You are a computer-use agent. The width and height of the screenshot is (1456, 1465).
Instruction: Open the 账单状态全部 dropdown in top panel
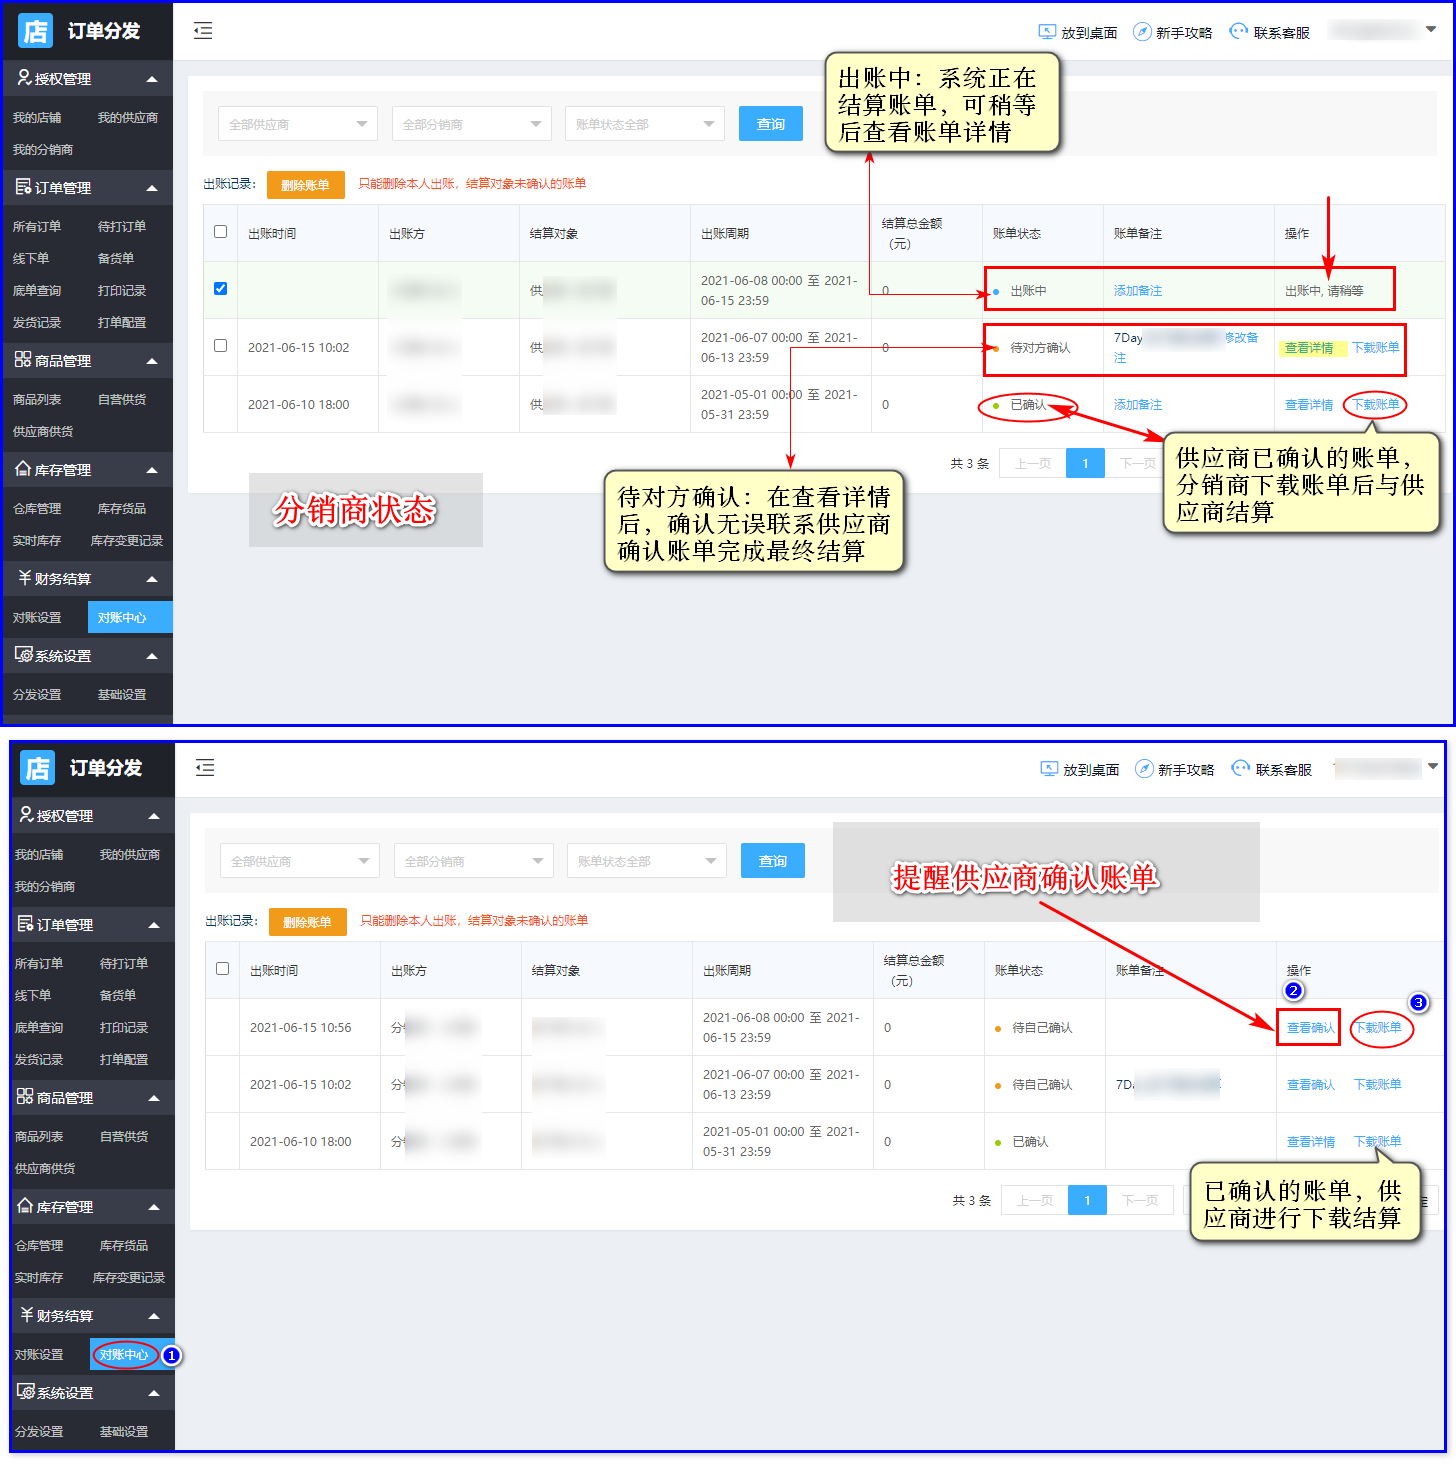pyautogui.click(x=644, y=124)
